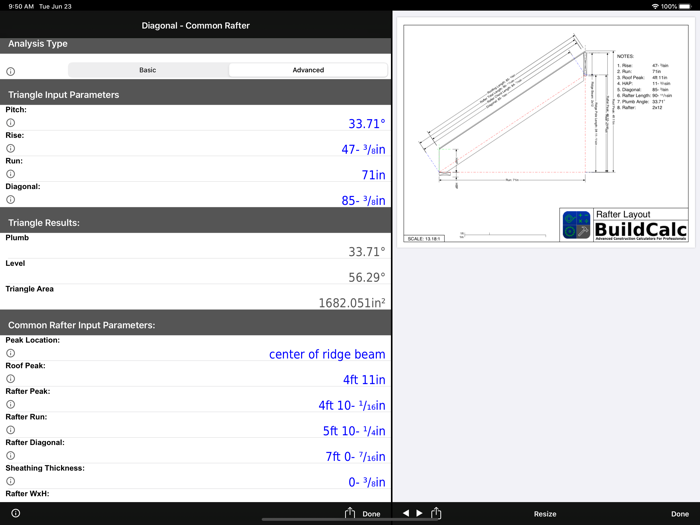Screen dimensions: 700x525
Task: Edit the Diagonal value 85- 3/8in
Action: pos(363,200)
